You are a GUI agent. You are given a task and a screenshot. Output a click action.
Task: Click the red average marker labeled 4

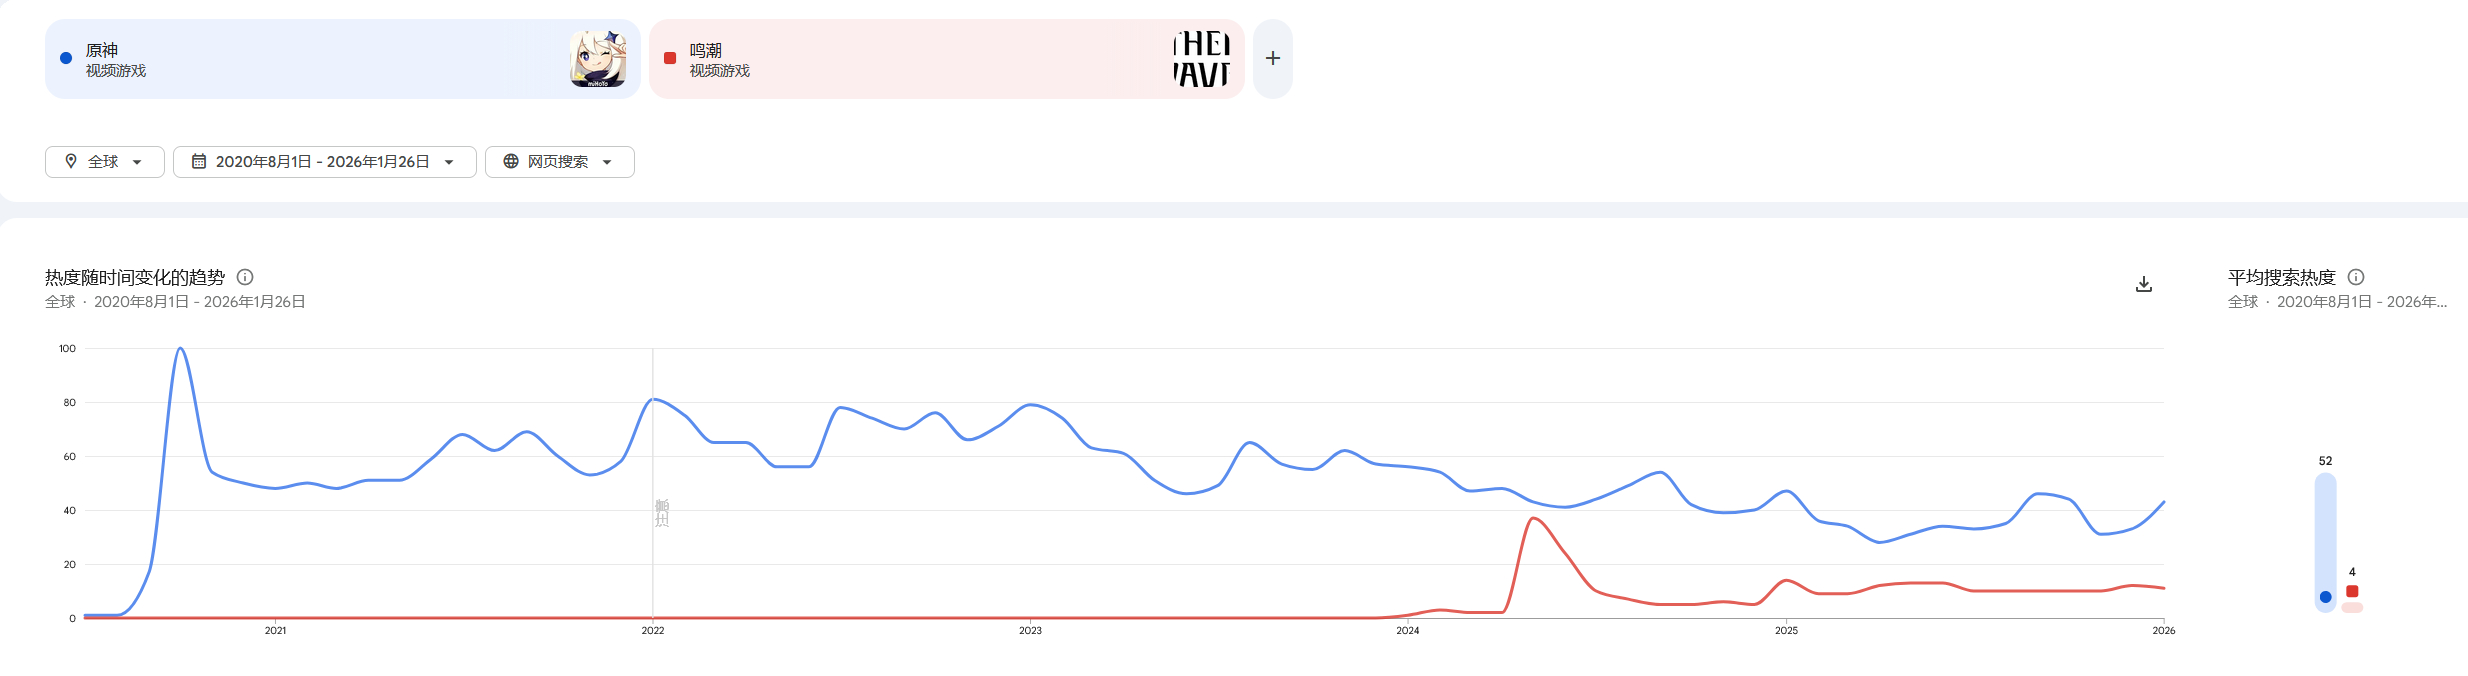point(2352,592)
